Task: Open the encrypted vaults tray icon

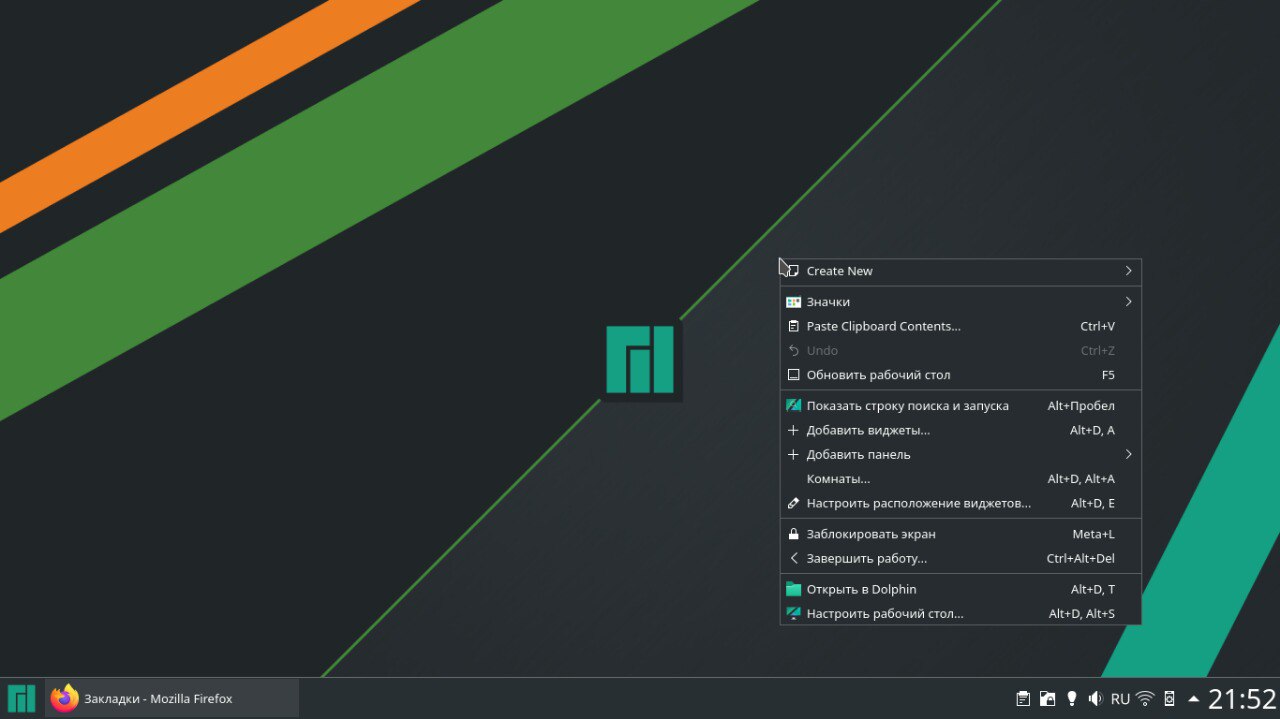Action: [x=1047, y=698]
